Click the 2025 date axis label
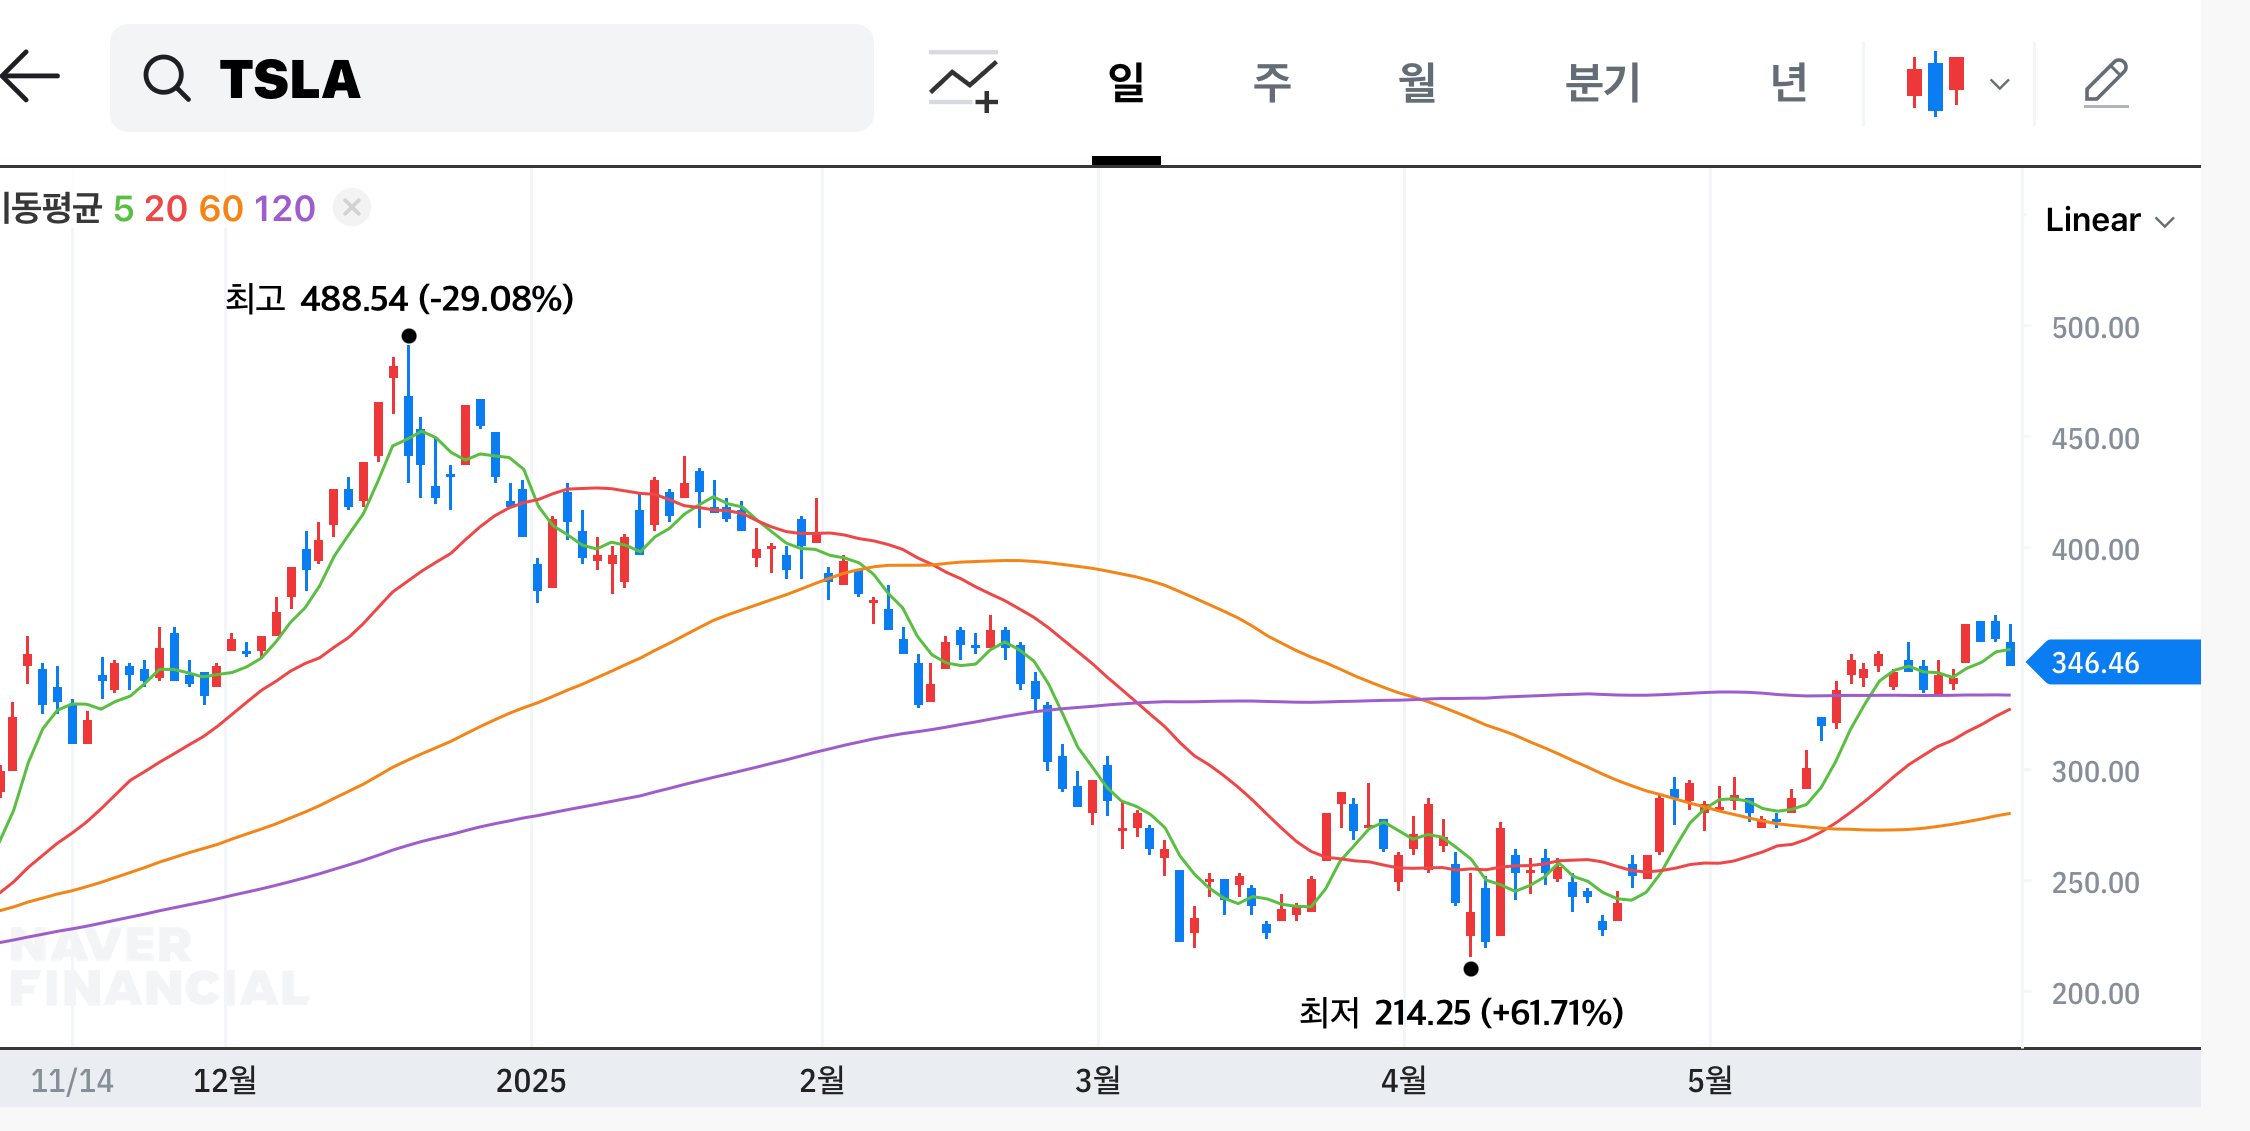The image size is (2250, 1131). [x=531, y=1080]
